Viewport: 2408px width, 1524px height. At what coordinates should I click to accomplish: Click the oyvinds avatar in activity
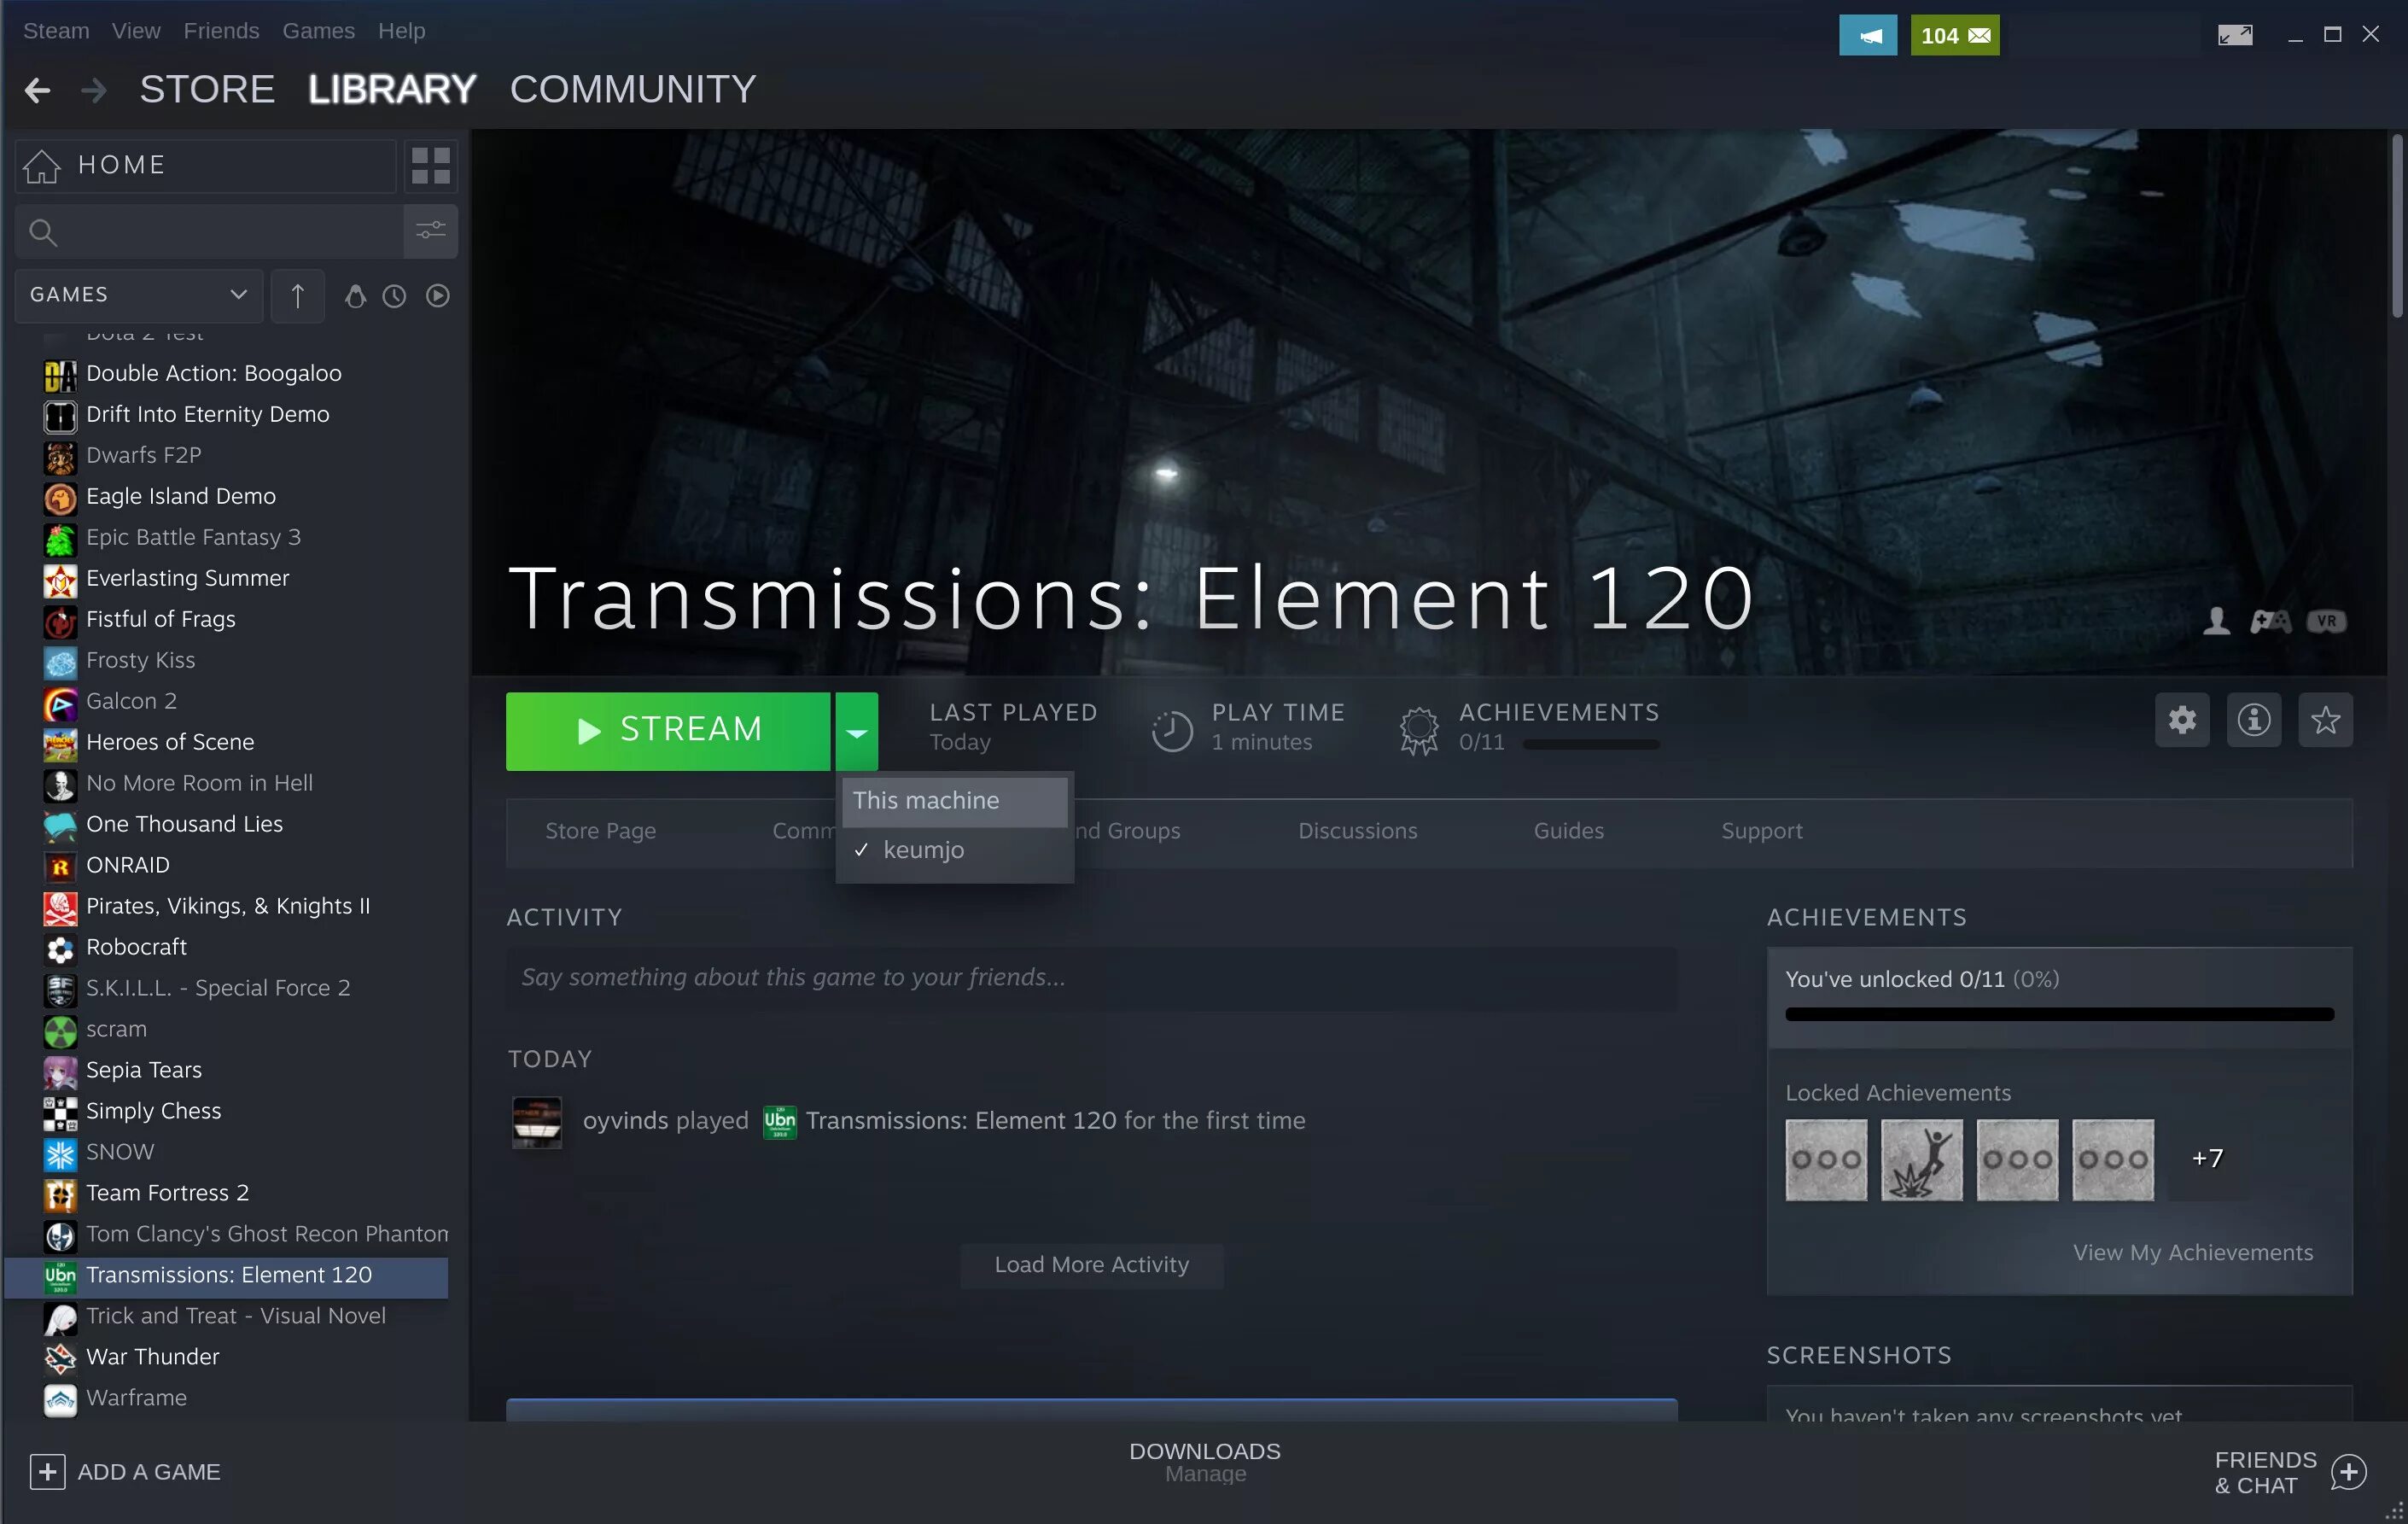coord(537,1122)
